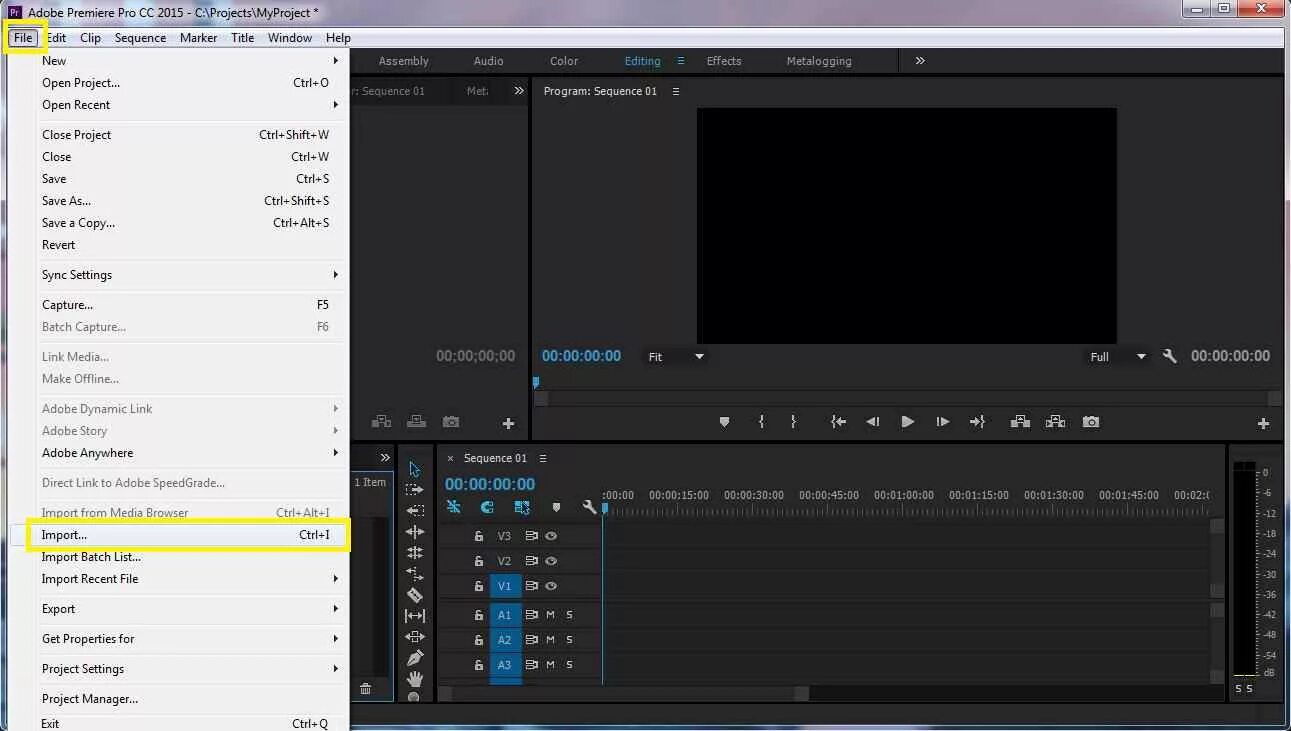Open Source monitor button editor plus
Image resolution: width=1291 pixels, height=731 pixels.
508,423
